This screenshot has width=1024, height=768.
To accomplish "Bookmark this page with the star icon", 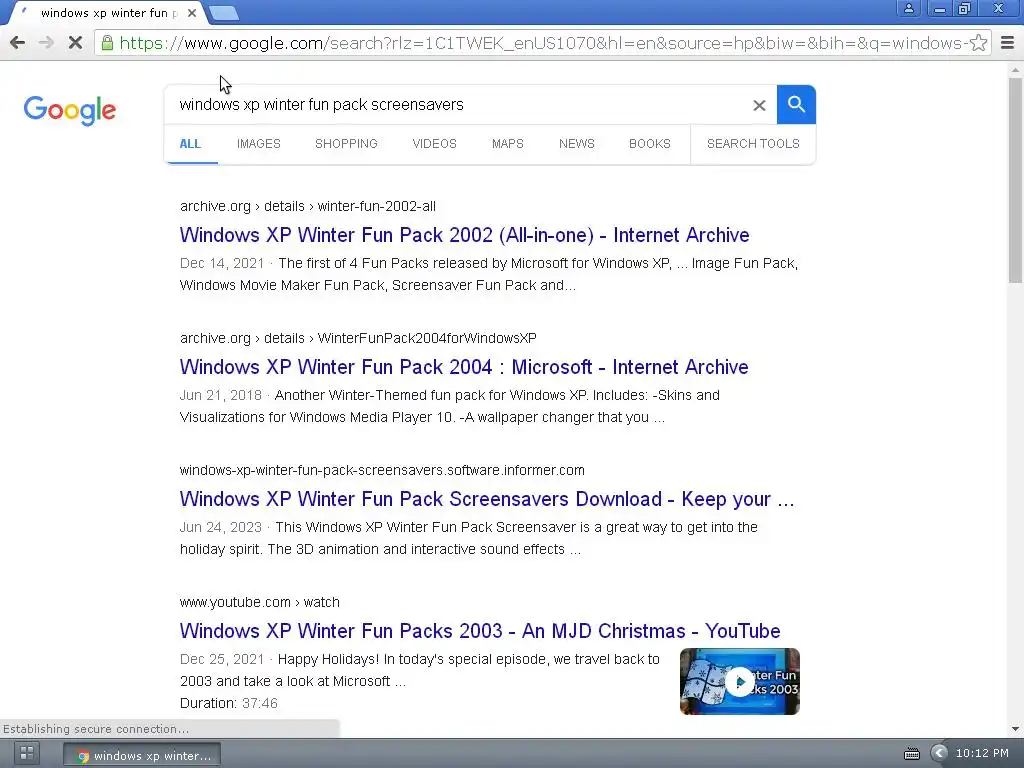I will point(978,43).
